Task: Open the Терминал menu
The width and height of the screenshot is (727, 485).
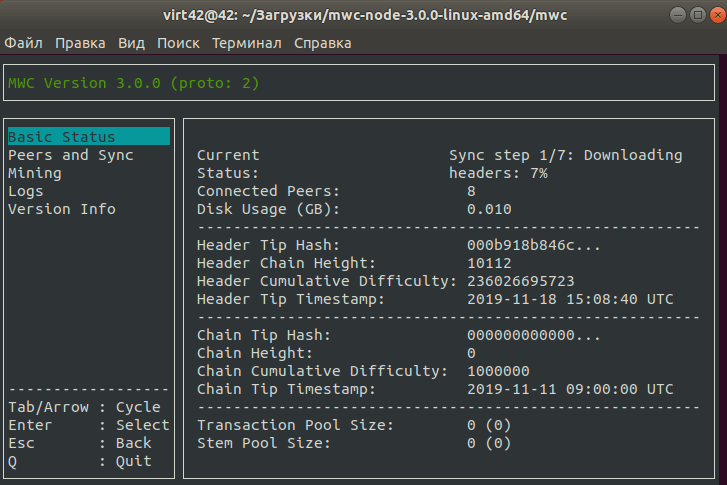Action: point(247,43)
